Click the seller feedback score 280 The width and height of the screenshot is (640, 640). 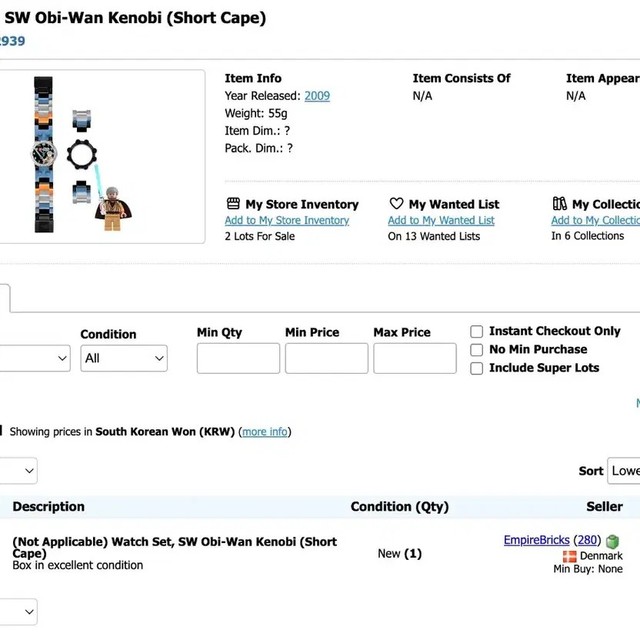587,540
